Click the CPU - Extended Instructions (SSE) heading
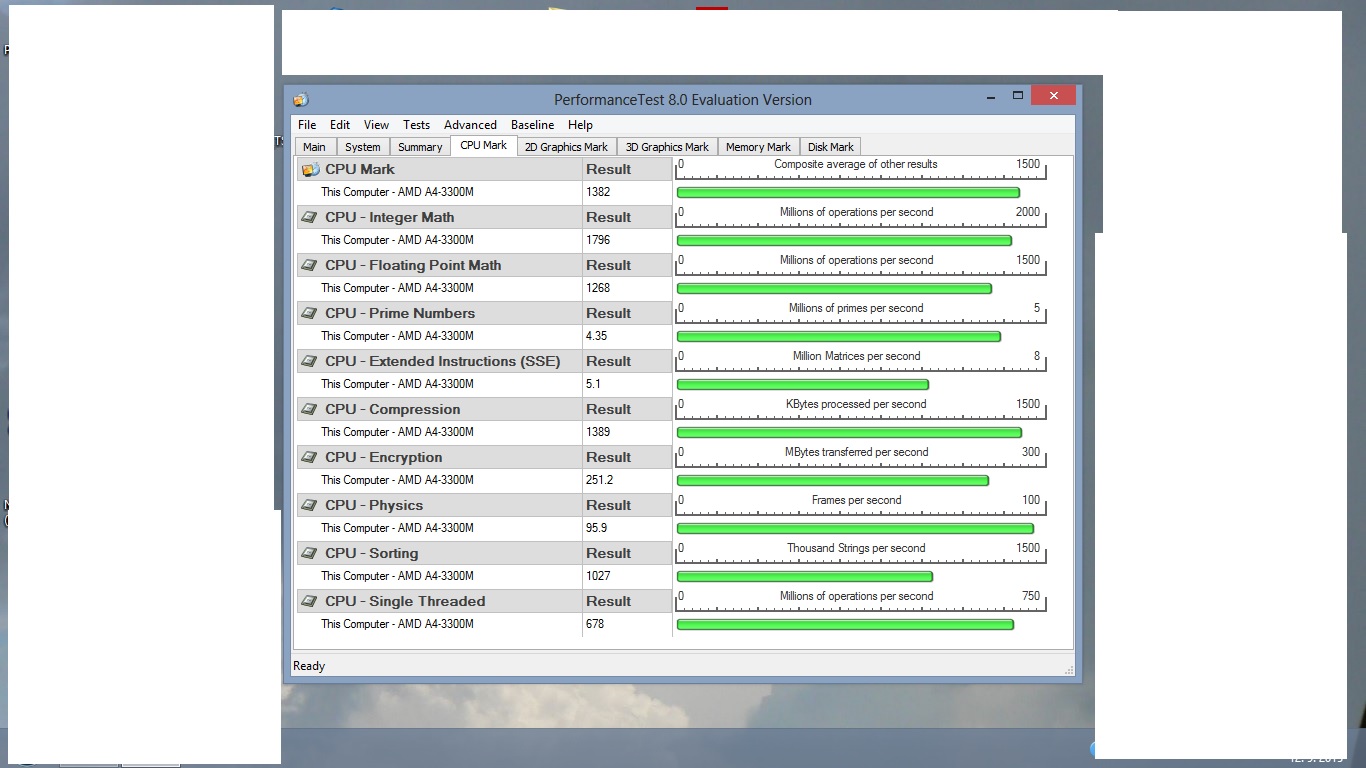The image size is (1366, 768). point(442,361)
